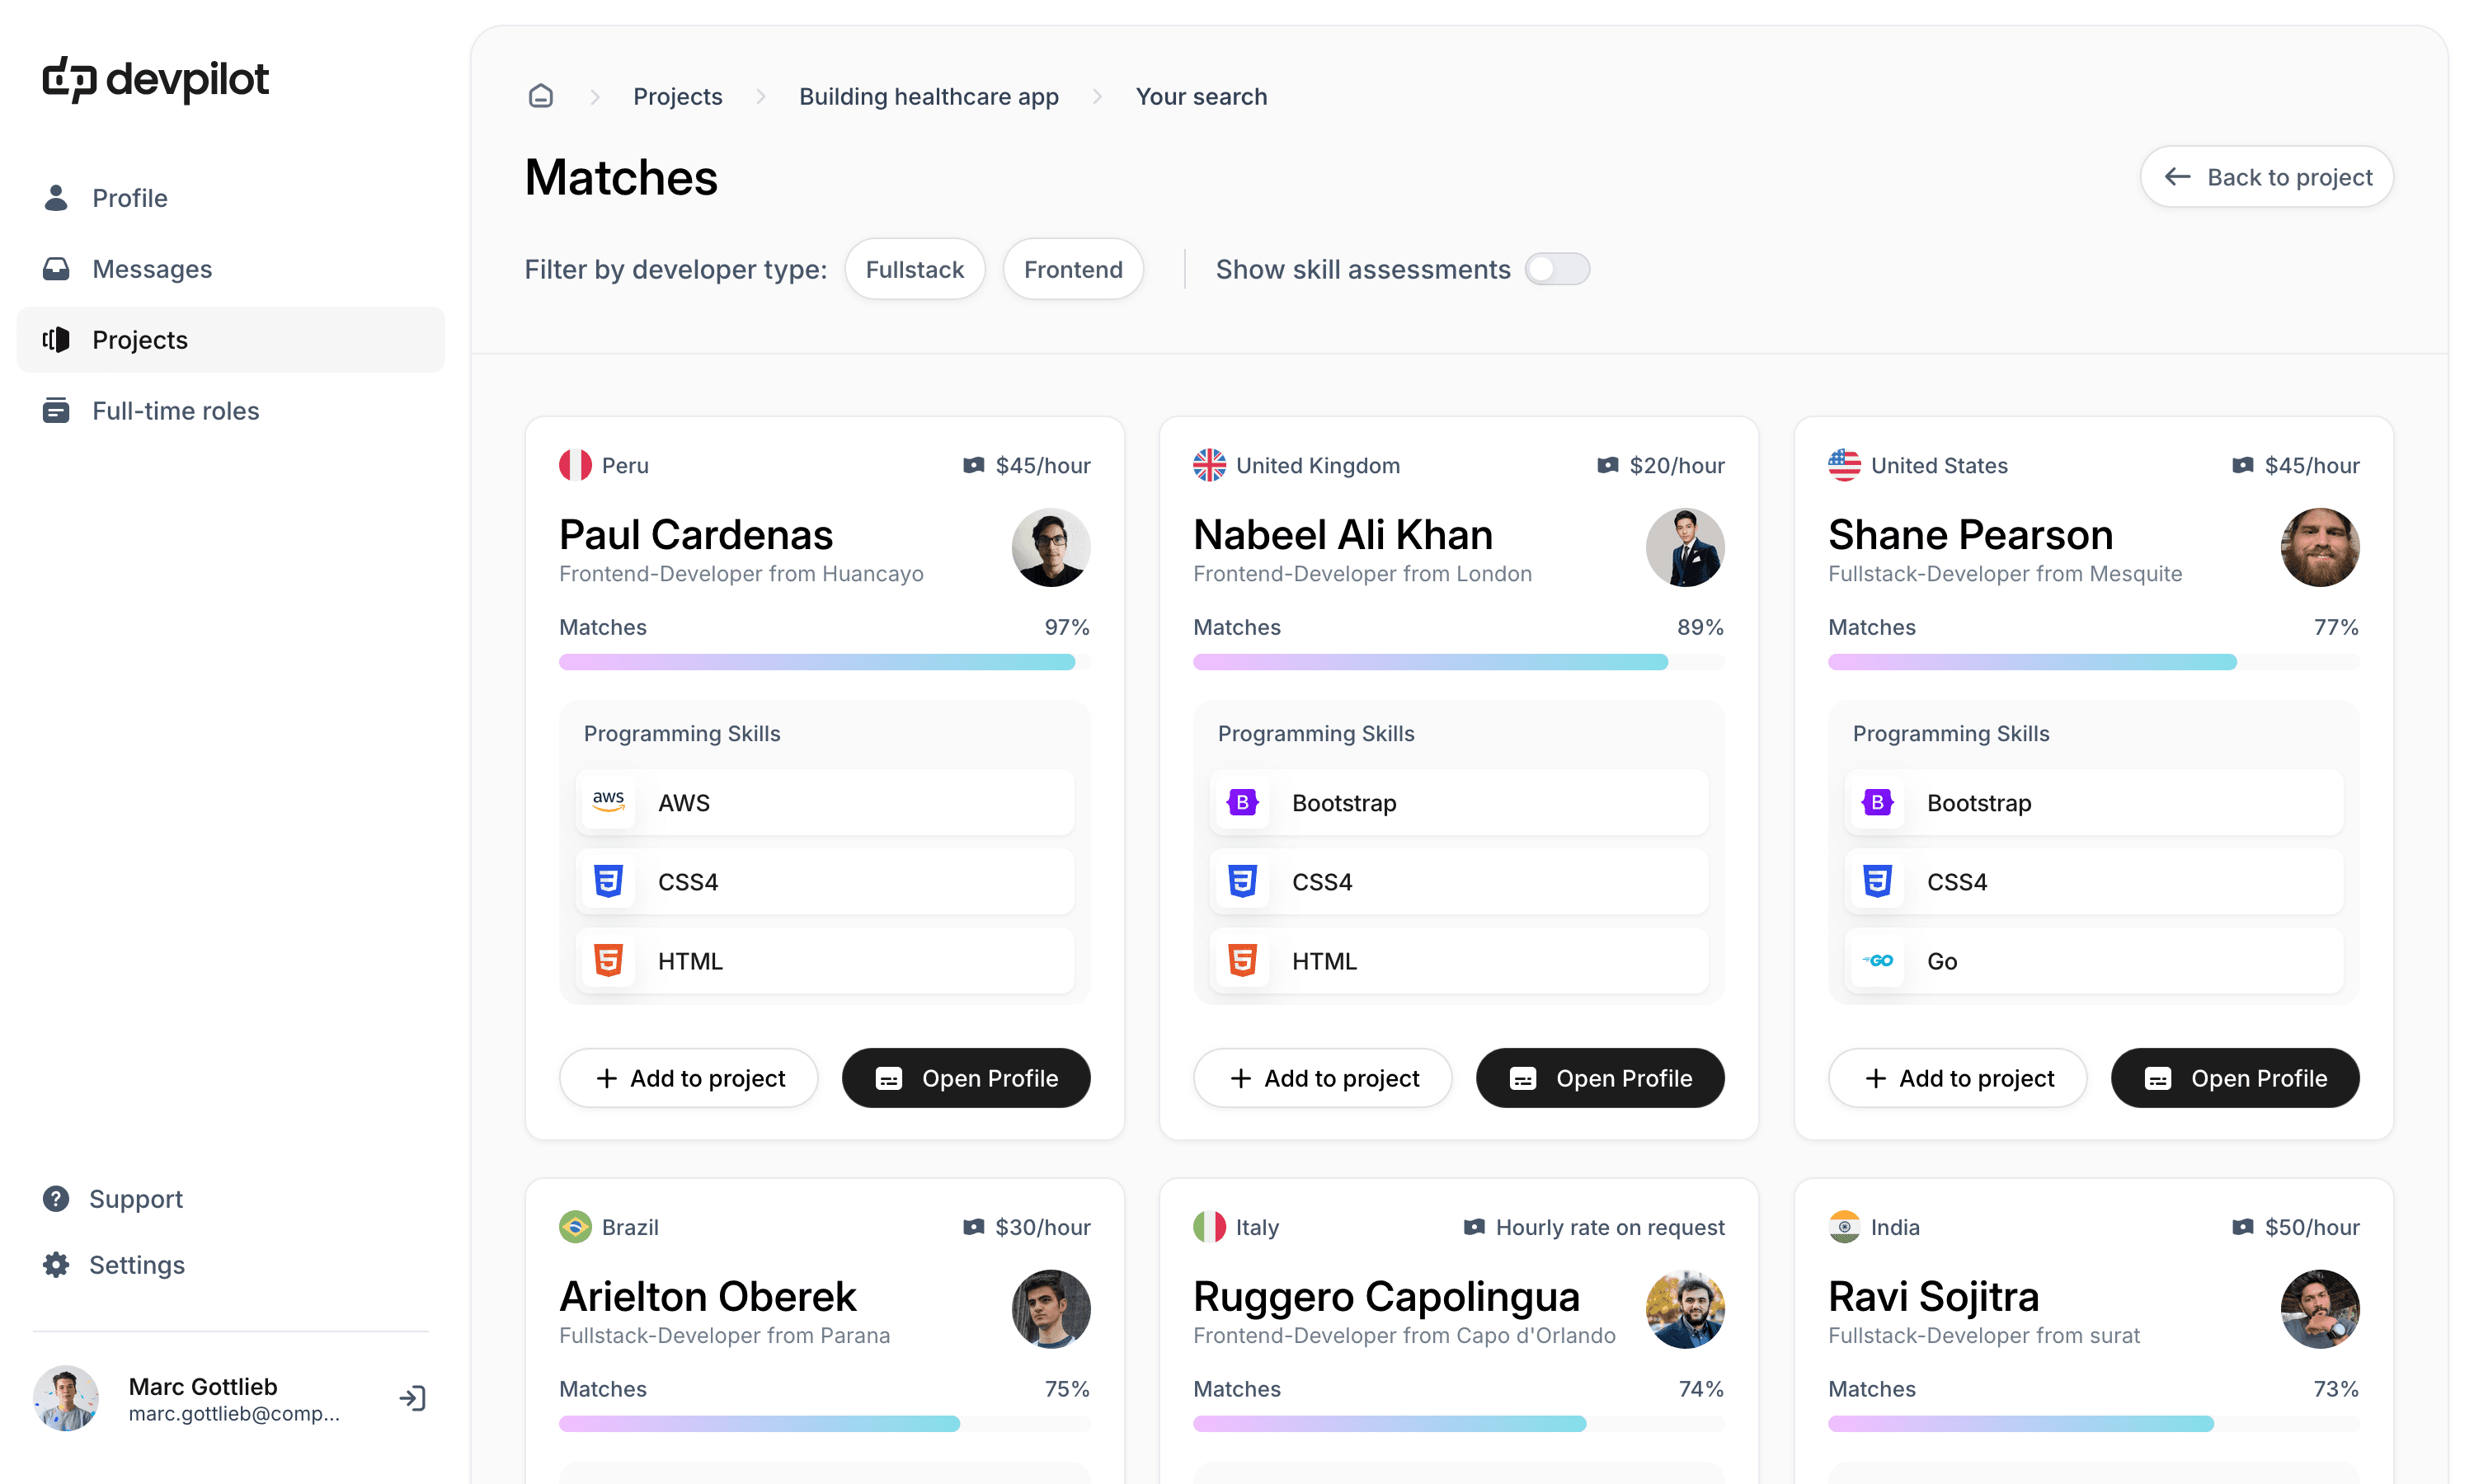Viewport: 2474px width, 1484px height.
Task: Click the sign-out icon next to Marc Gottlieb
Action: 412,1397
